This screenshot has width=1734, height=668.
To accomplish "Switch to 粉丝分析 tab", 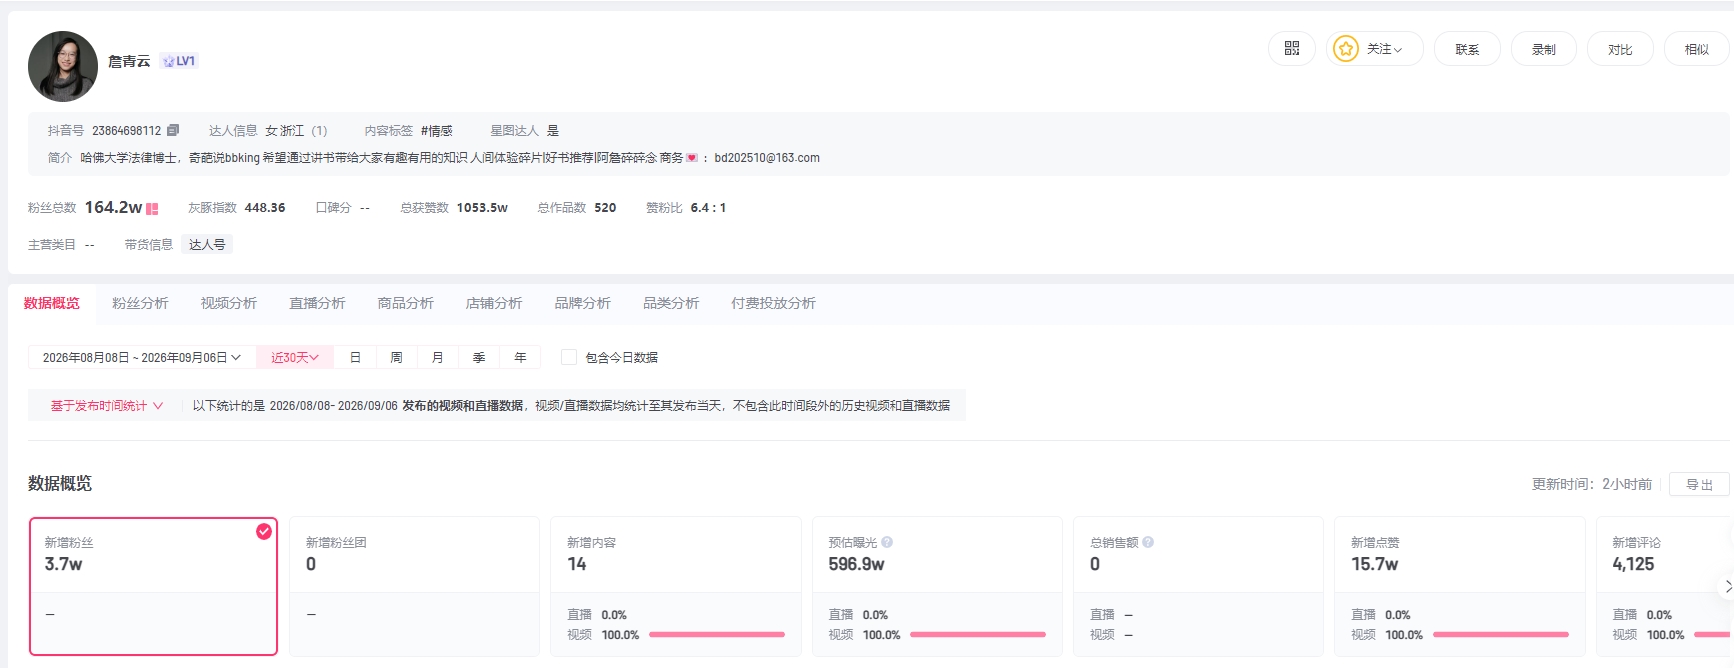I will [x=140, y=303].
